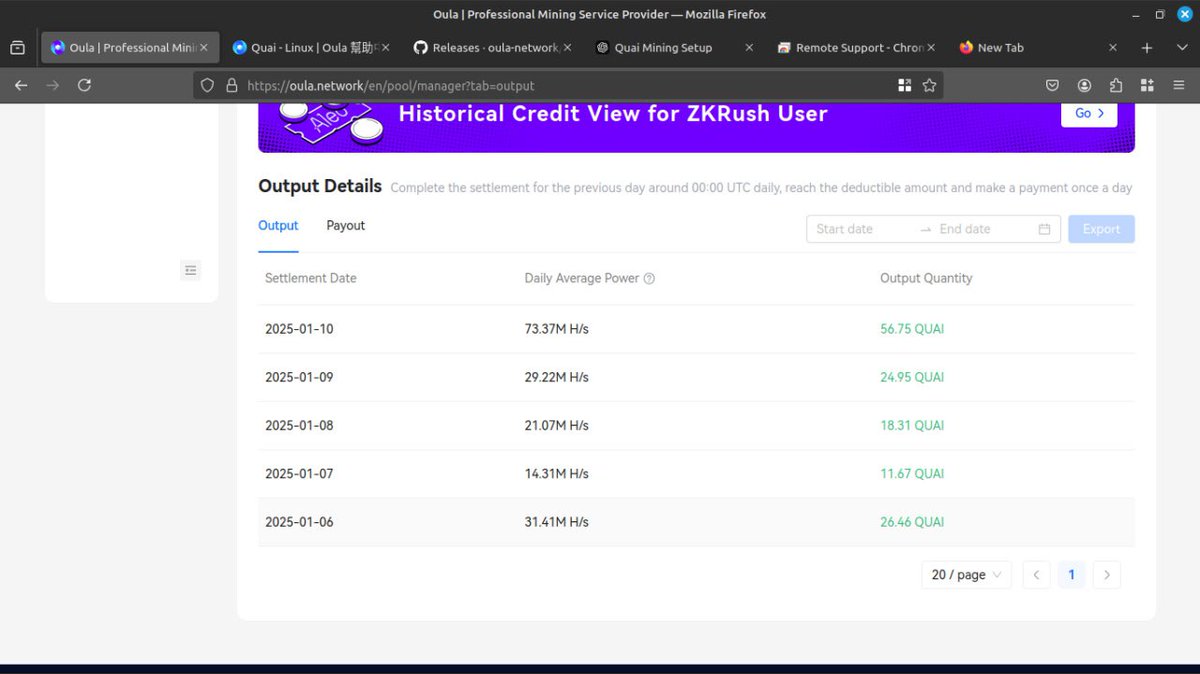
Task: Open the QR code grid icon in address bar
Action: (904, 86)
